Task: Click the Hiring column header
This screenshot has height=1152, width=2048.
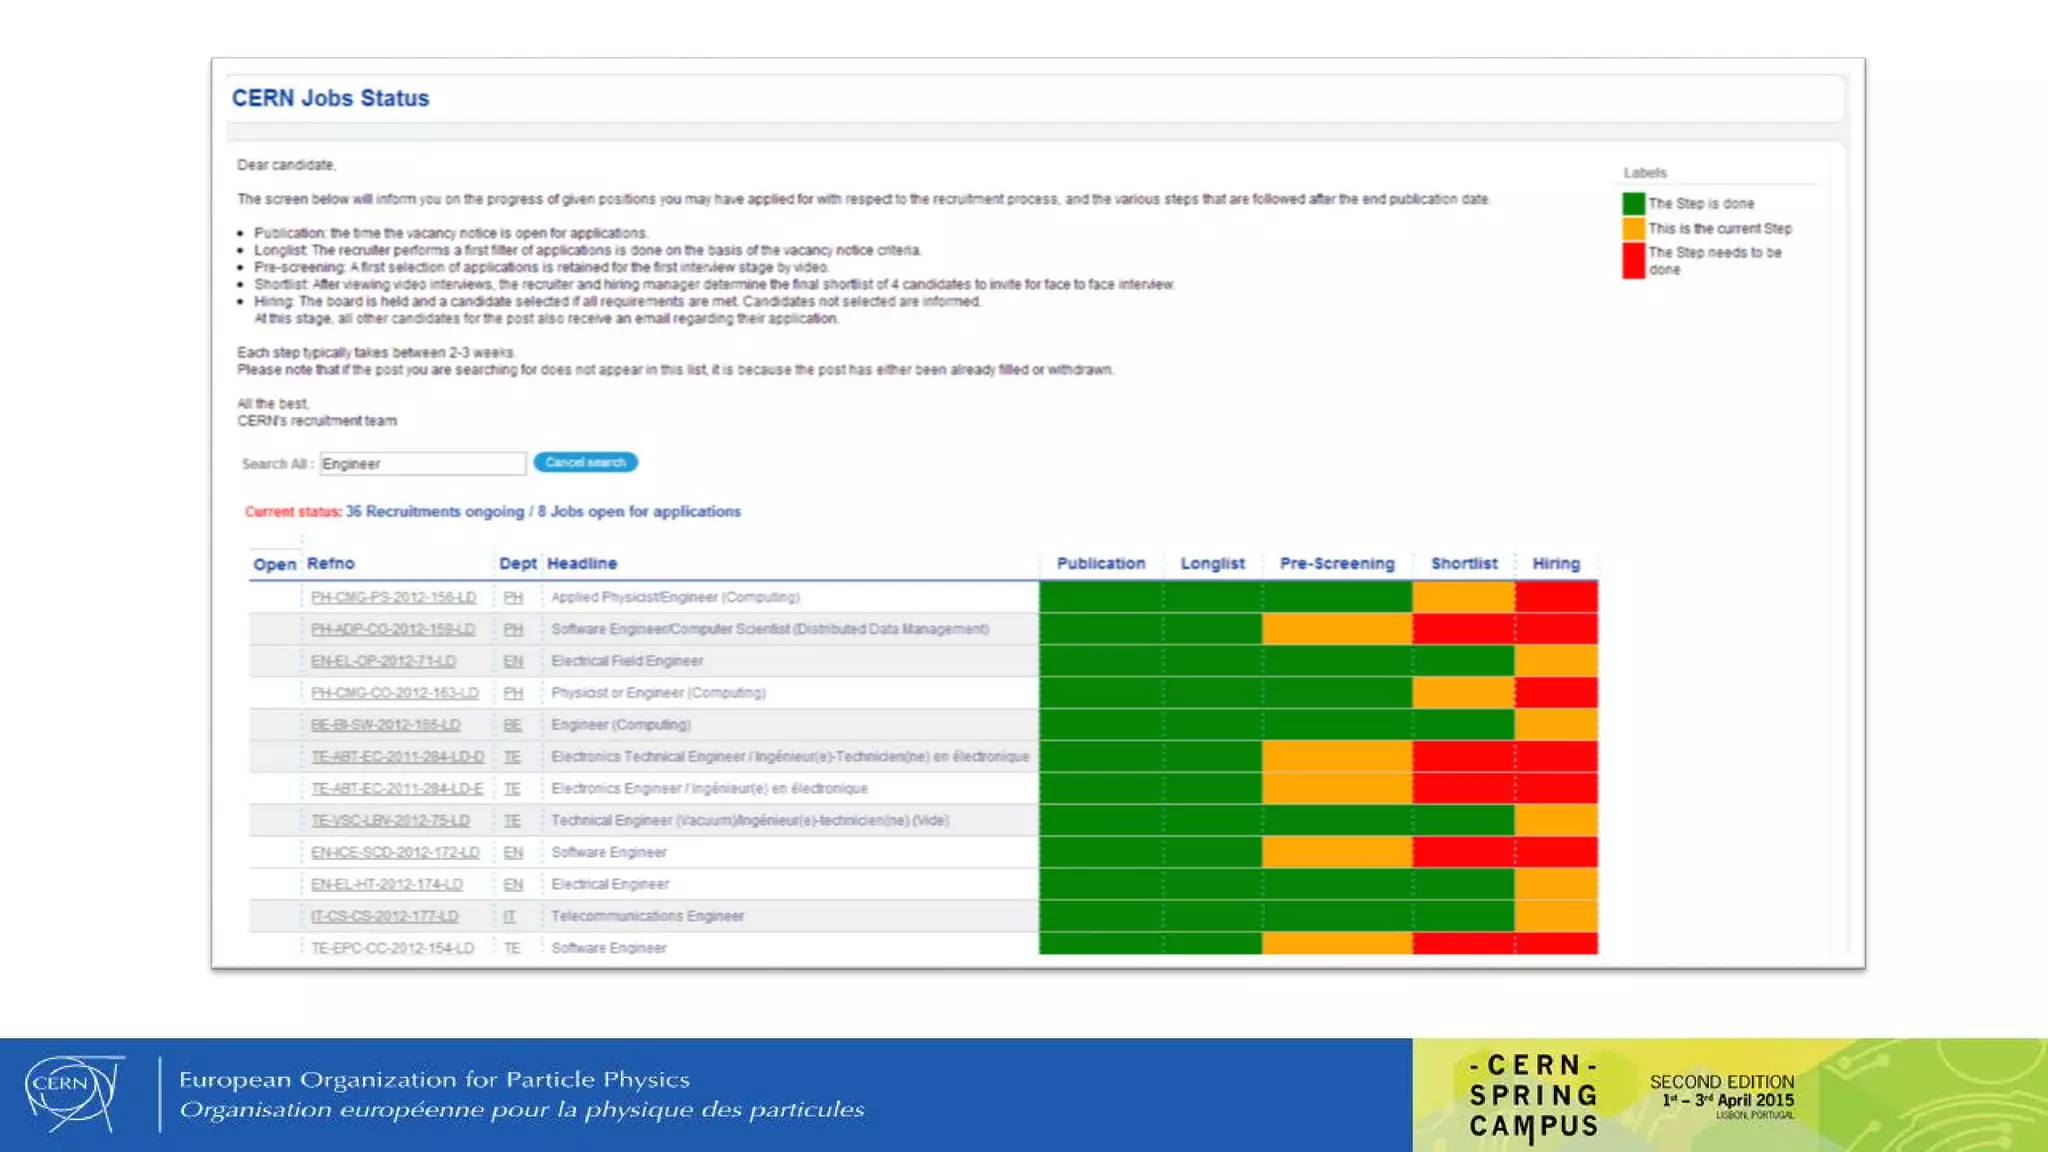Action: 1556,564
